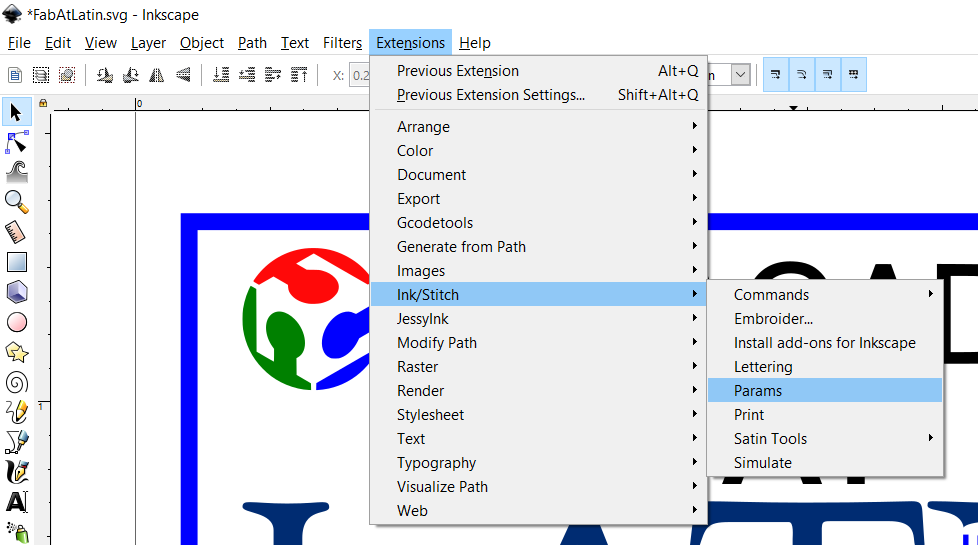Expand the Satin Tools submenu
The width and height of the screenshot is (978, 545).
tap(825, 438)
